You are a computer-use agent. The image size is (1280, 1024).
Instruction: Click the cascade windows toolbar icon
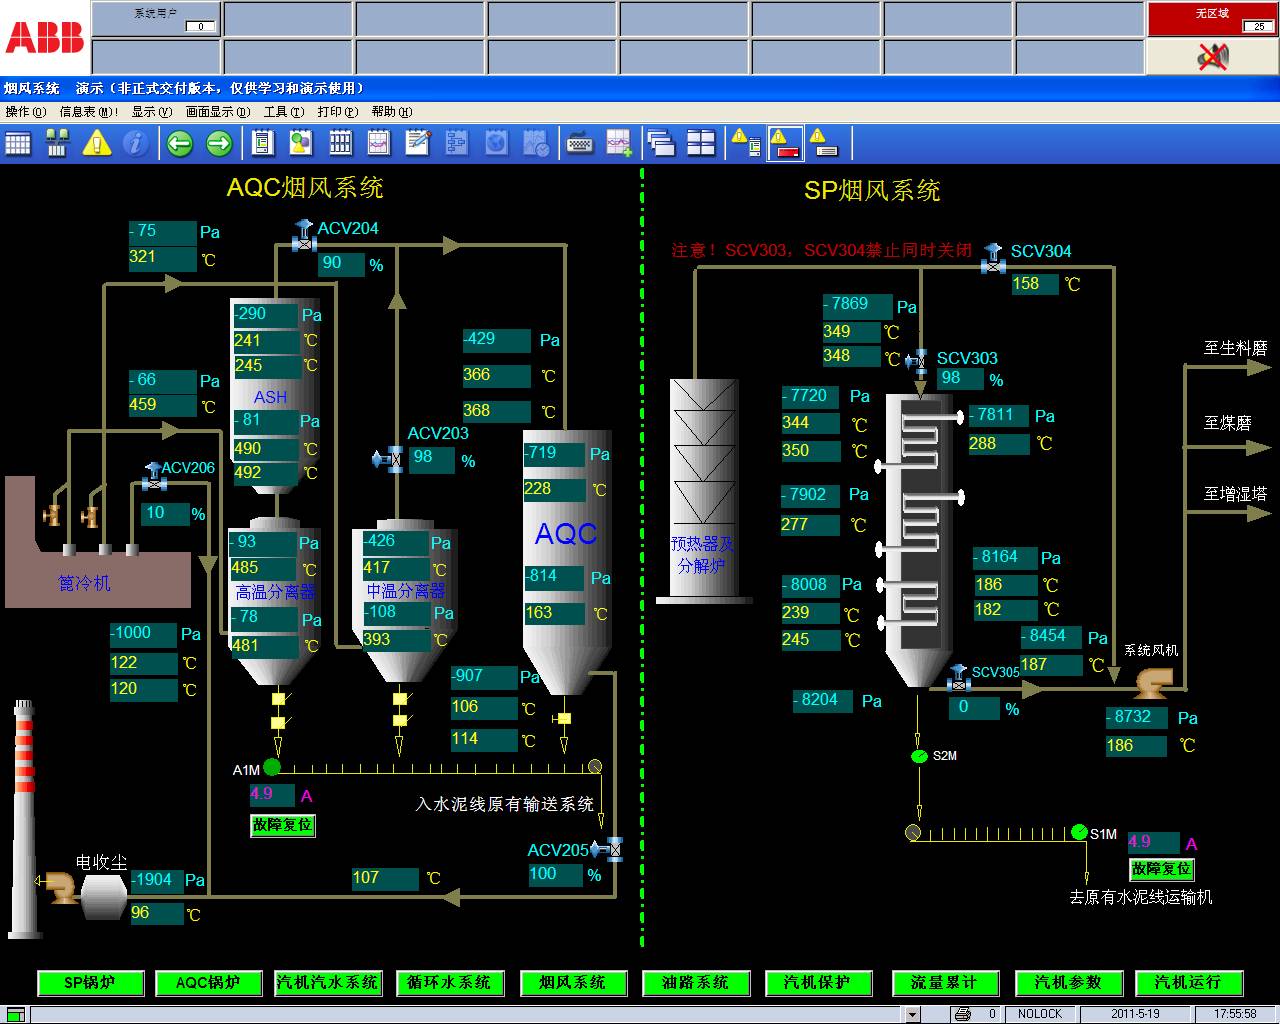660,144
